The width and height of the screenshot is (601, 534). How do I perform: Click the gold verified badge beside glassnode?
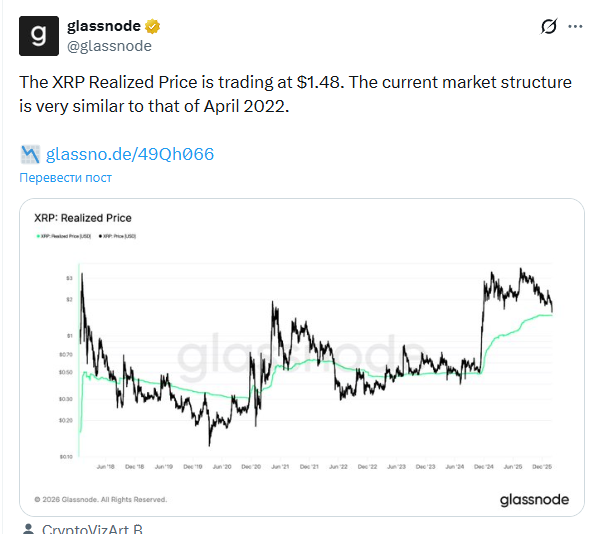pyautogui.click(x=153, y=26)
